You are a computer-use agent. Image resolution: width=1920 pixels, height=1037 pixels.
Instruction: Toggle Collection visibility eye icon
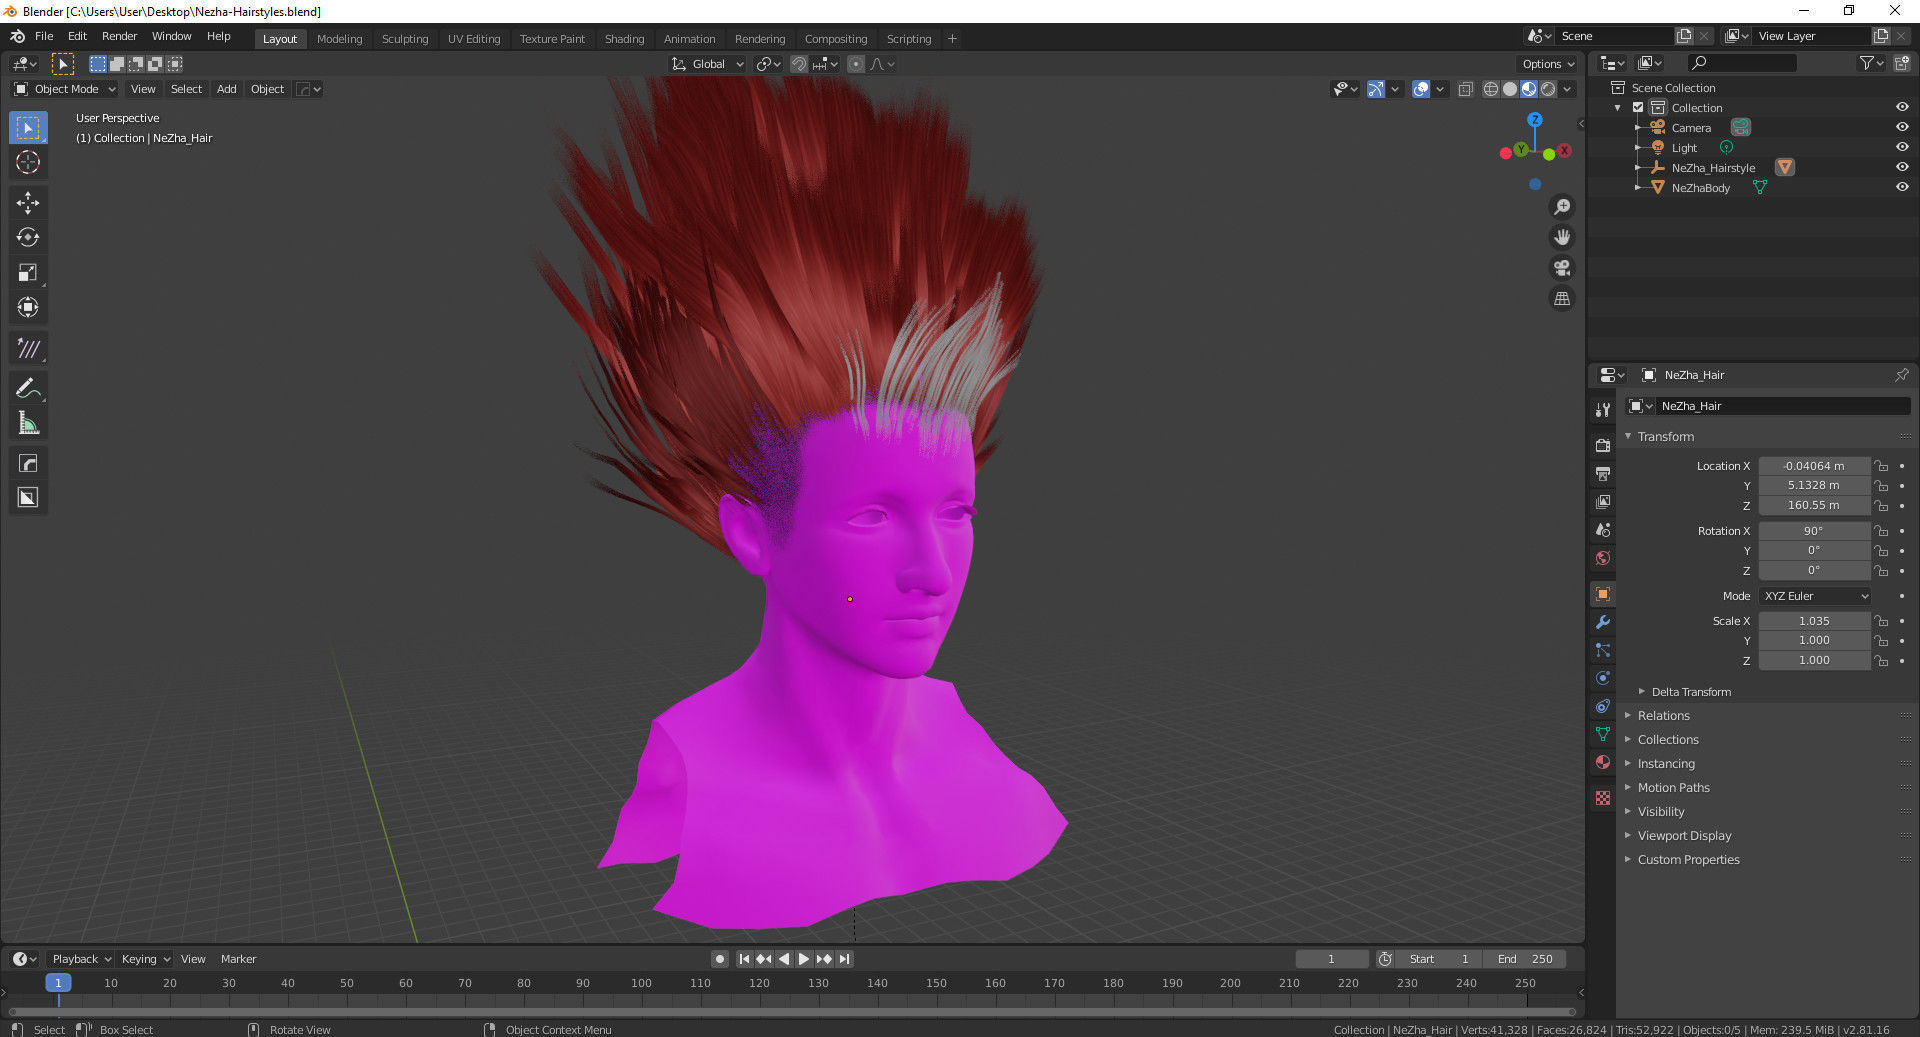point(1902,108)
